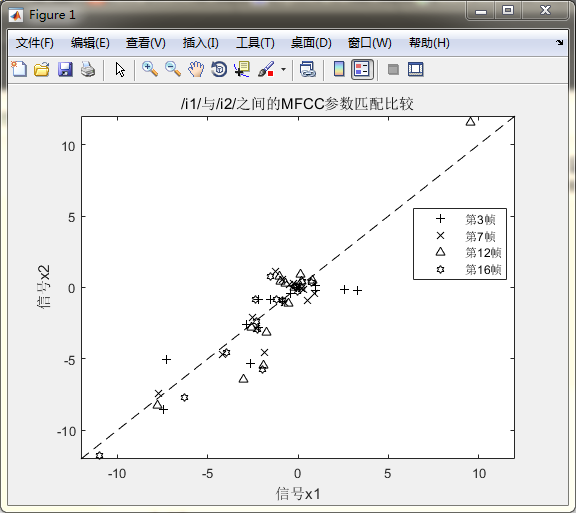The height and width of the screenshot is (513, 576).
Task: Close the Figure 1 window
Action: [546, 10]
